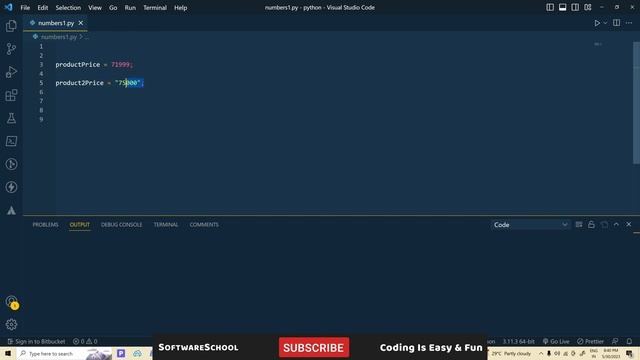Open the Help menu

point(180,7)
